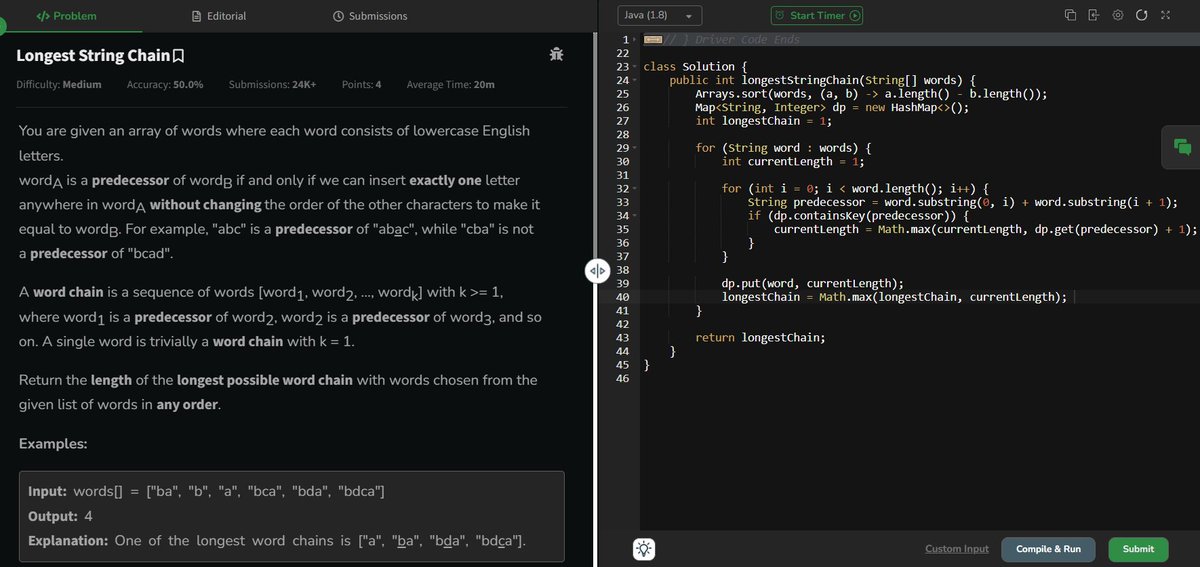Click the import code file icon

(x=1094, y=15)
